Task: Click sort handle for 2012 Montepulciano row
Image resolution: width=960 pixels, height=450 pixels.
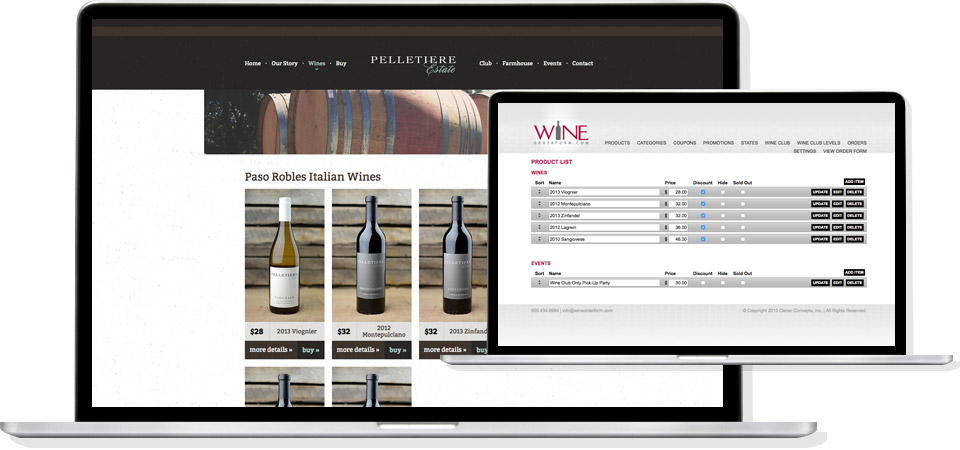Action: click(539, 204)
